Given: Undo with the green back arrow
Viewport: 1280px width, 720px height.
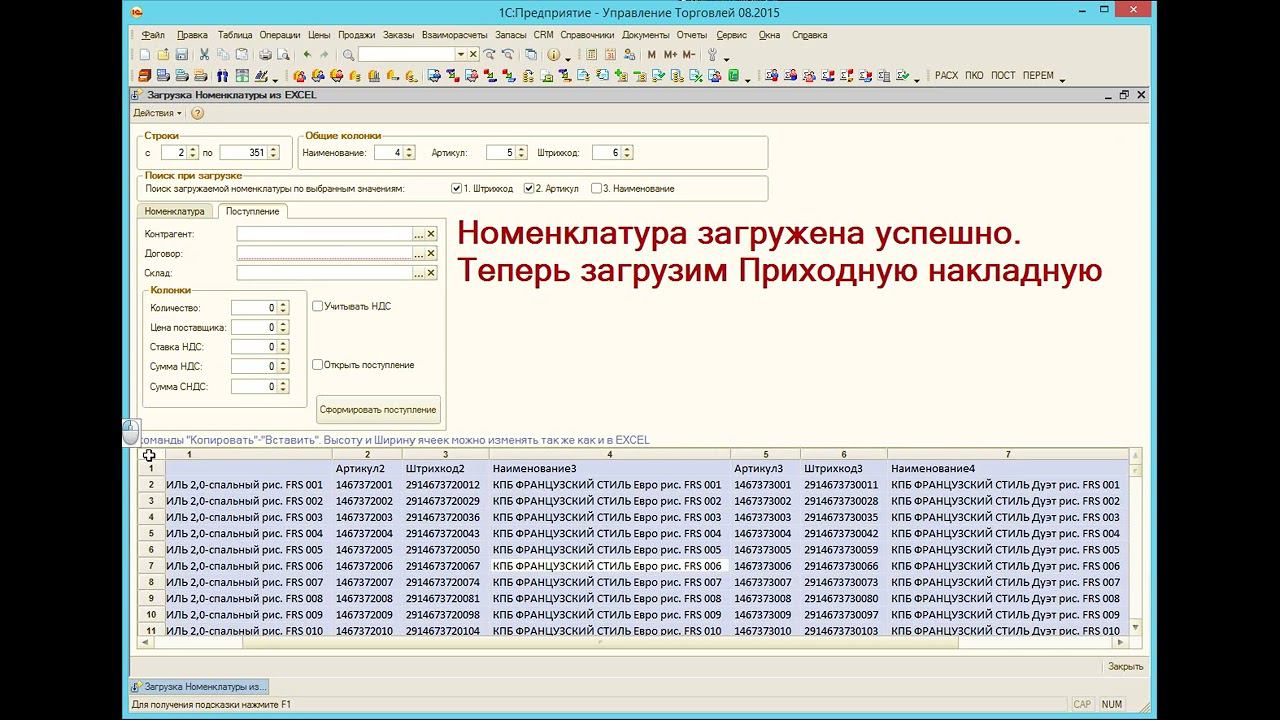Looking at the screenshot, I should coord(307,55).
